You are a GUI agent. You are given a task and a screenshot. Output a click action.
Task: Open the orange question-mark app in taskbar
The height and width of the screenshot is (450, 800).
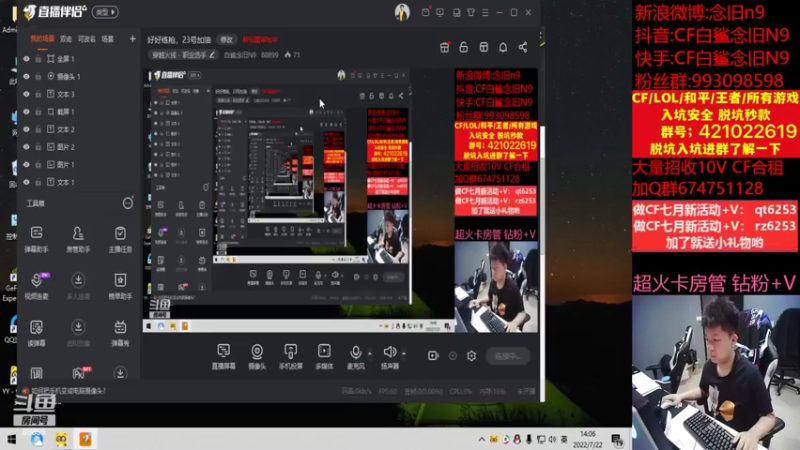click(85, 439)
